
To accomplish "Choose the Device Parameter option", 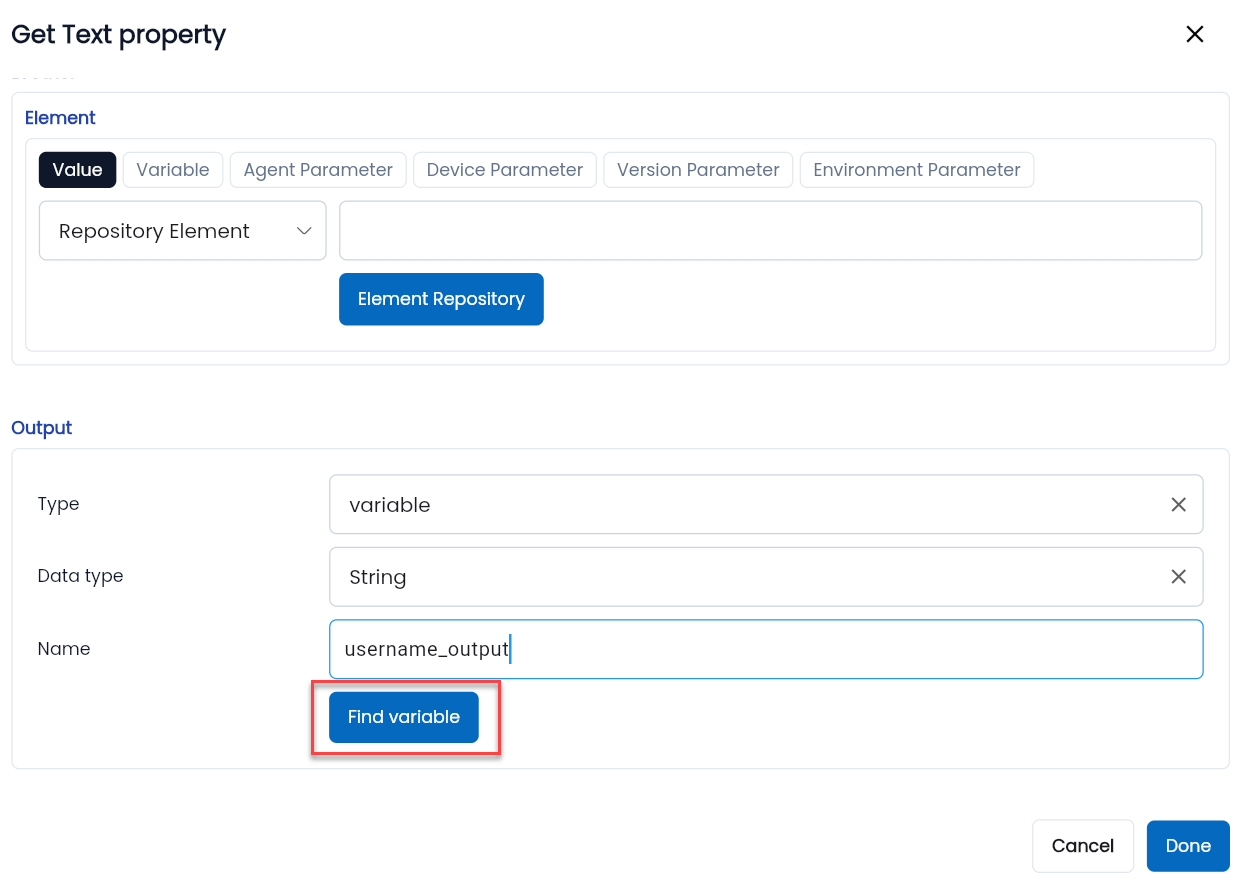I will [505, 170].
